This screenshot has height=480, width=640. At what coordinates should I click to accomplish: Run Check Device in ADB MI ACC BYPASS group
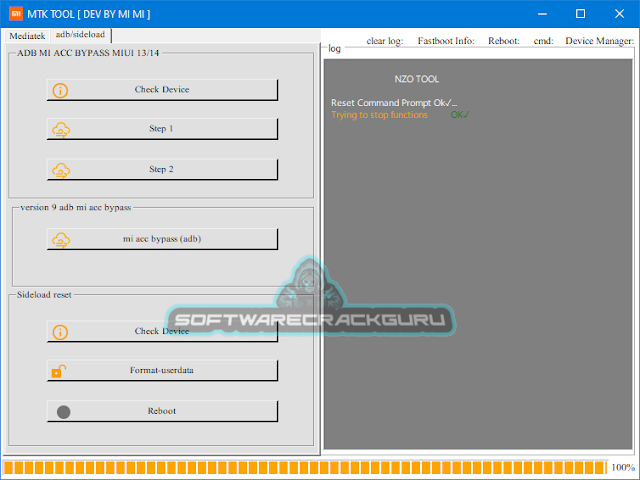coord(162,90)
